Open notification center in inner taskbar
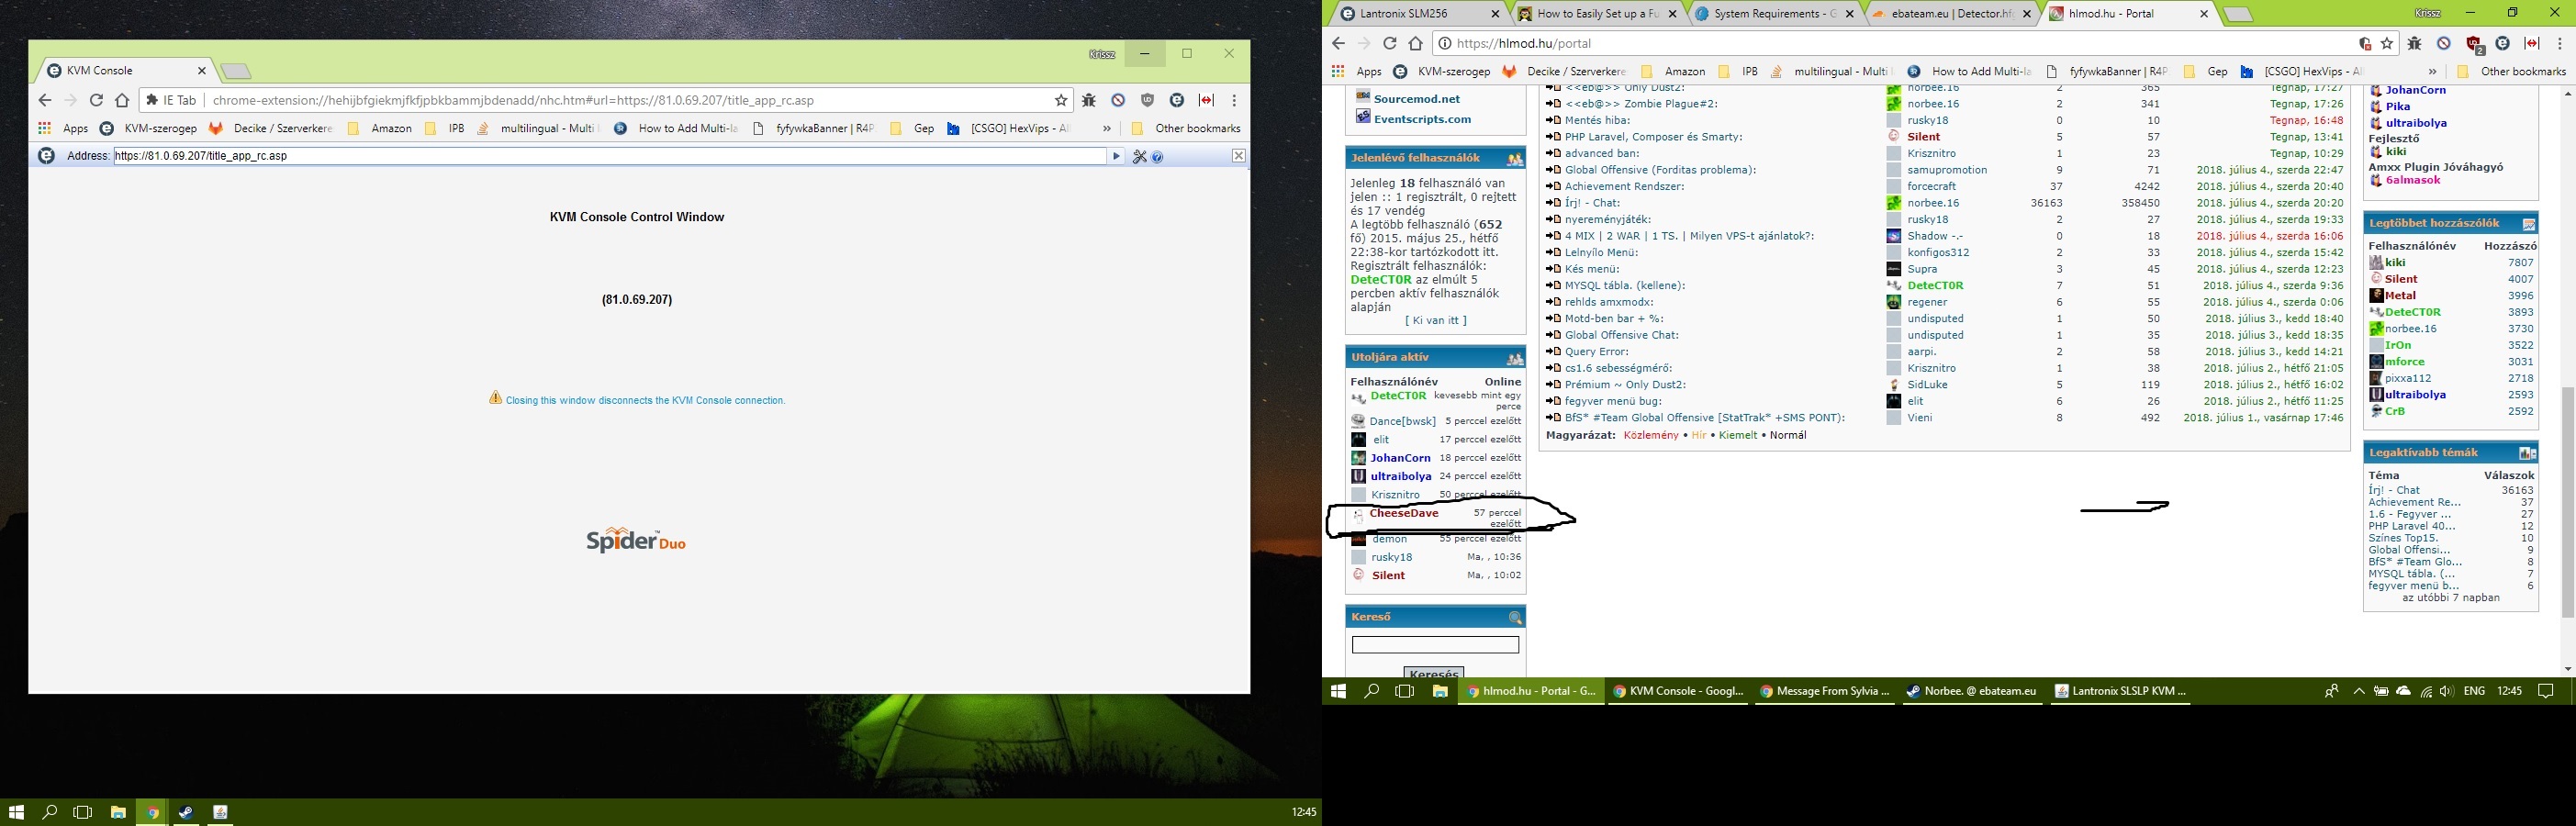2576x826 pixels. click(2546, 691)
